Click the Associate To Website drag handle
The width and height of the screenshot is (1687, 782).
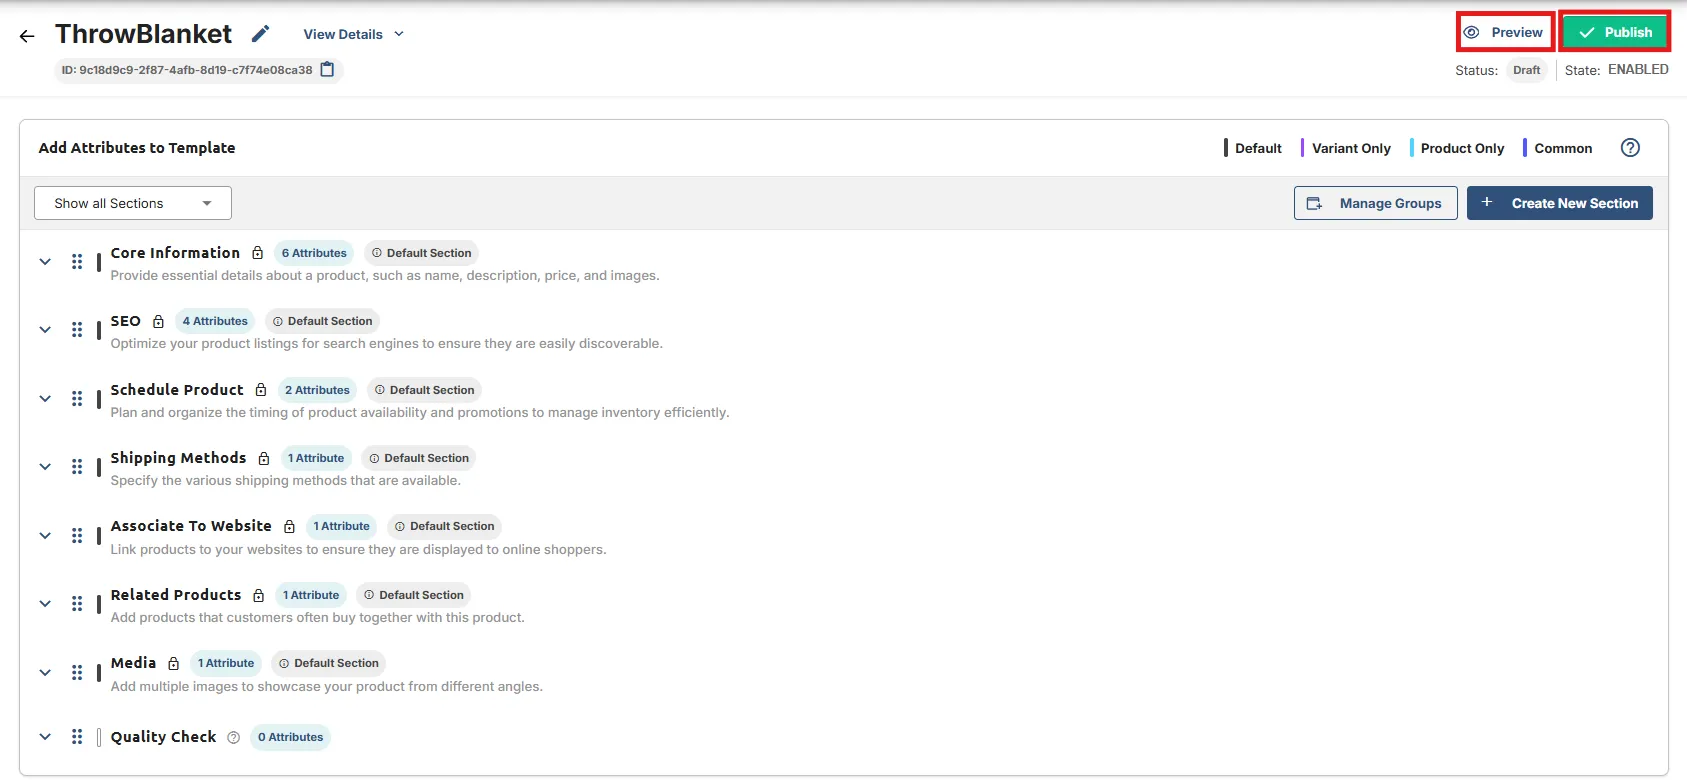(x=77, y=536)
